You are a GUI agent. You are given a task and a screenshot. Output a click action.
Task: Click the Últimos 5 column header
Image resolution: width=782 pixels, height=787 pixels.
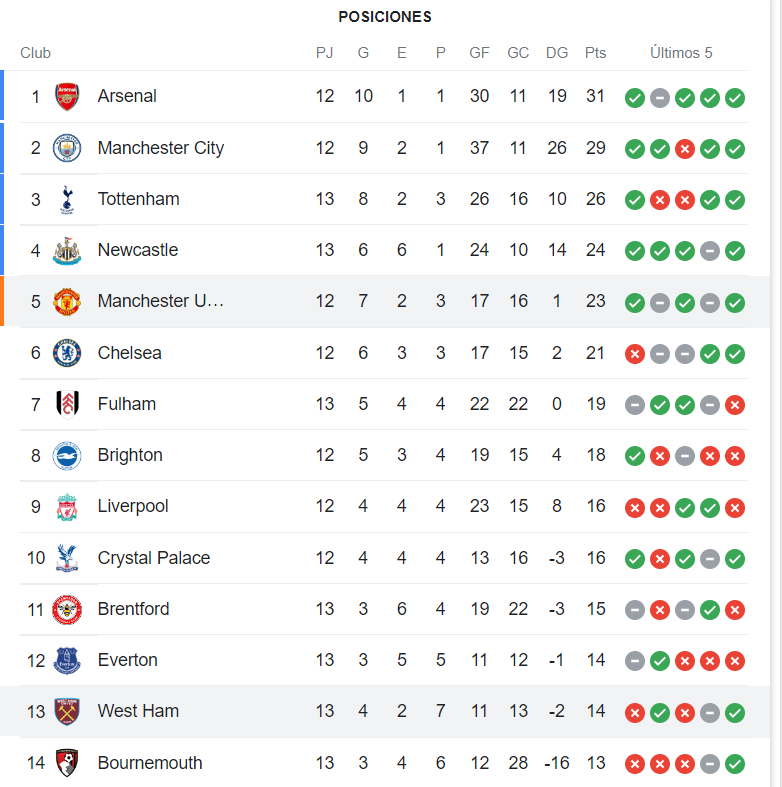pyautogui.click(x=681, y=53)
